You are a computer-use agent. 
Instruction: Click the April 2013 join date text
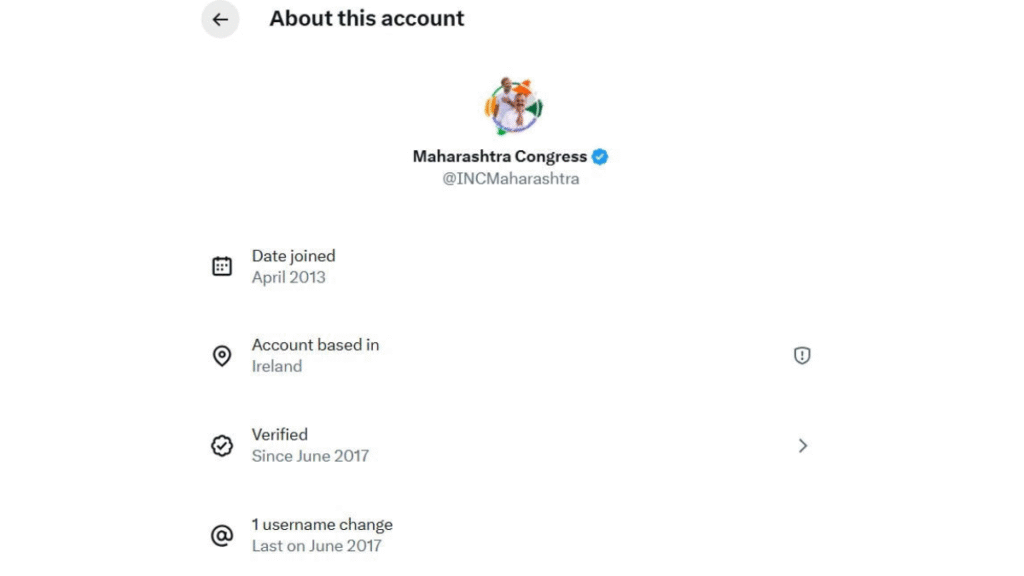(x=287, y=277)
